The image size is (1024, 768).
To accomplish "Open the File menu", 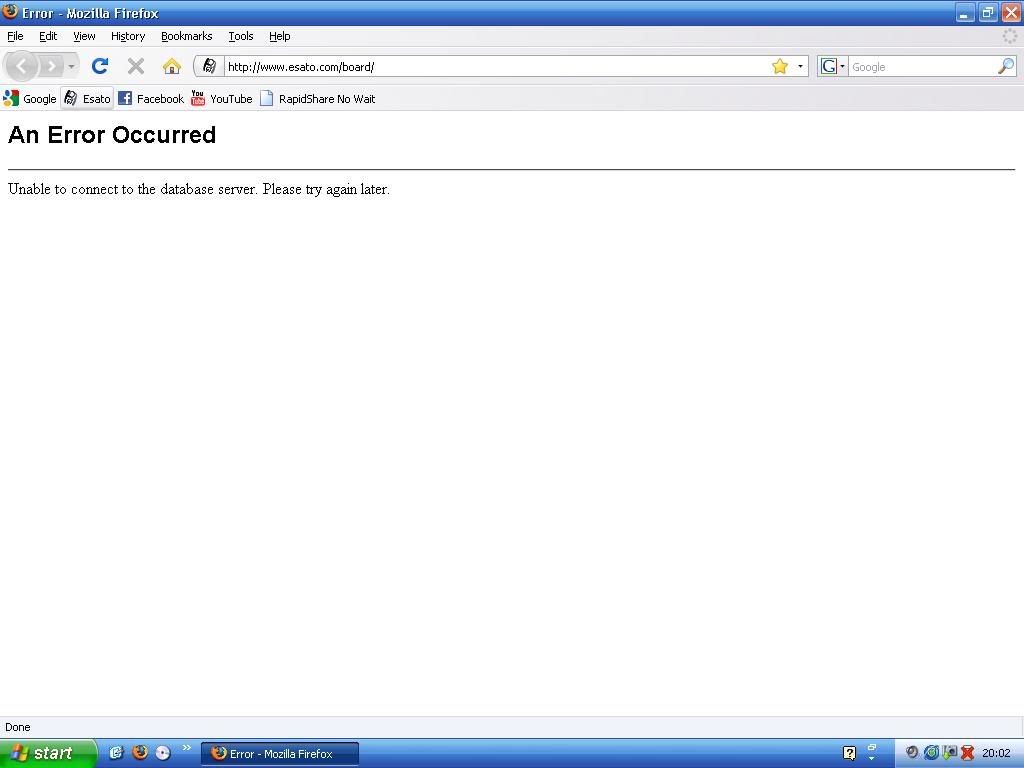I will coord(15,36).
